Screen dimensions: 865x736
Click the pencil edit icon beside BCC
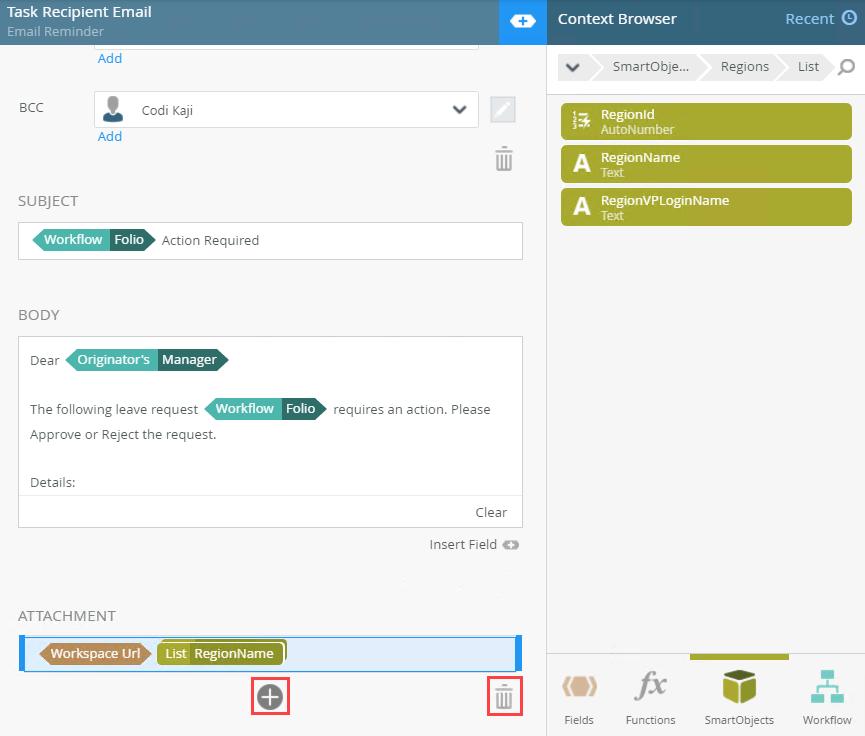pos(503,110)
